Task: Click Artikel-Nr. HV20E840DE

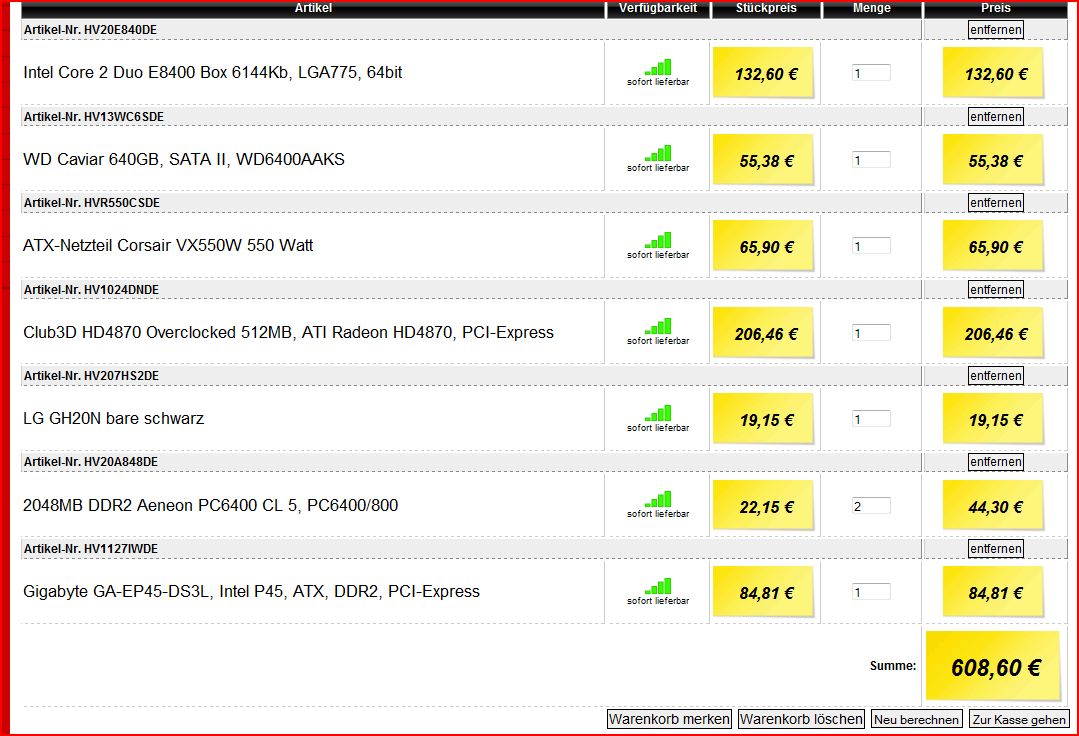Action: 90,30
